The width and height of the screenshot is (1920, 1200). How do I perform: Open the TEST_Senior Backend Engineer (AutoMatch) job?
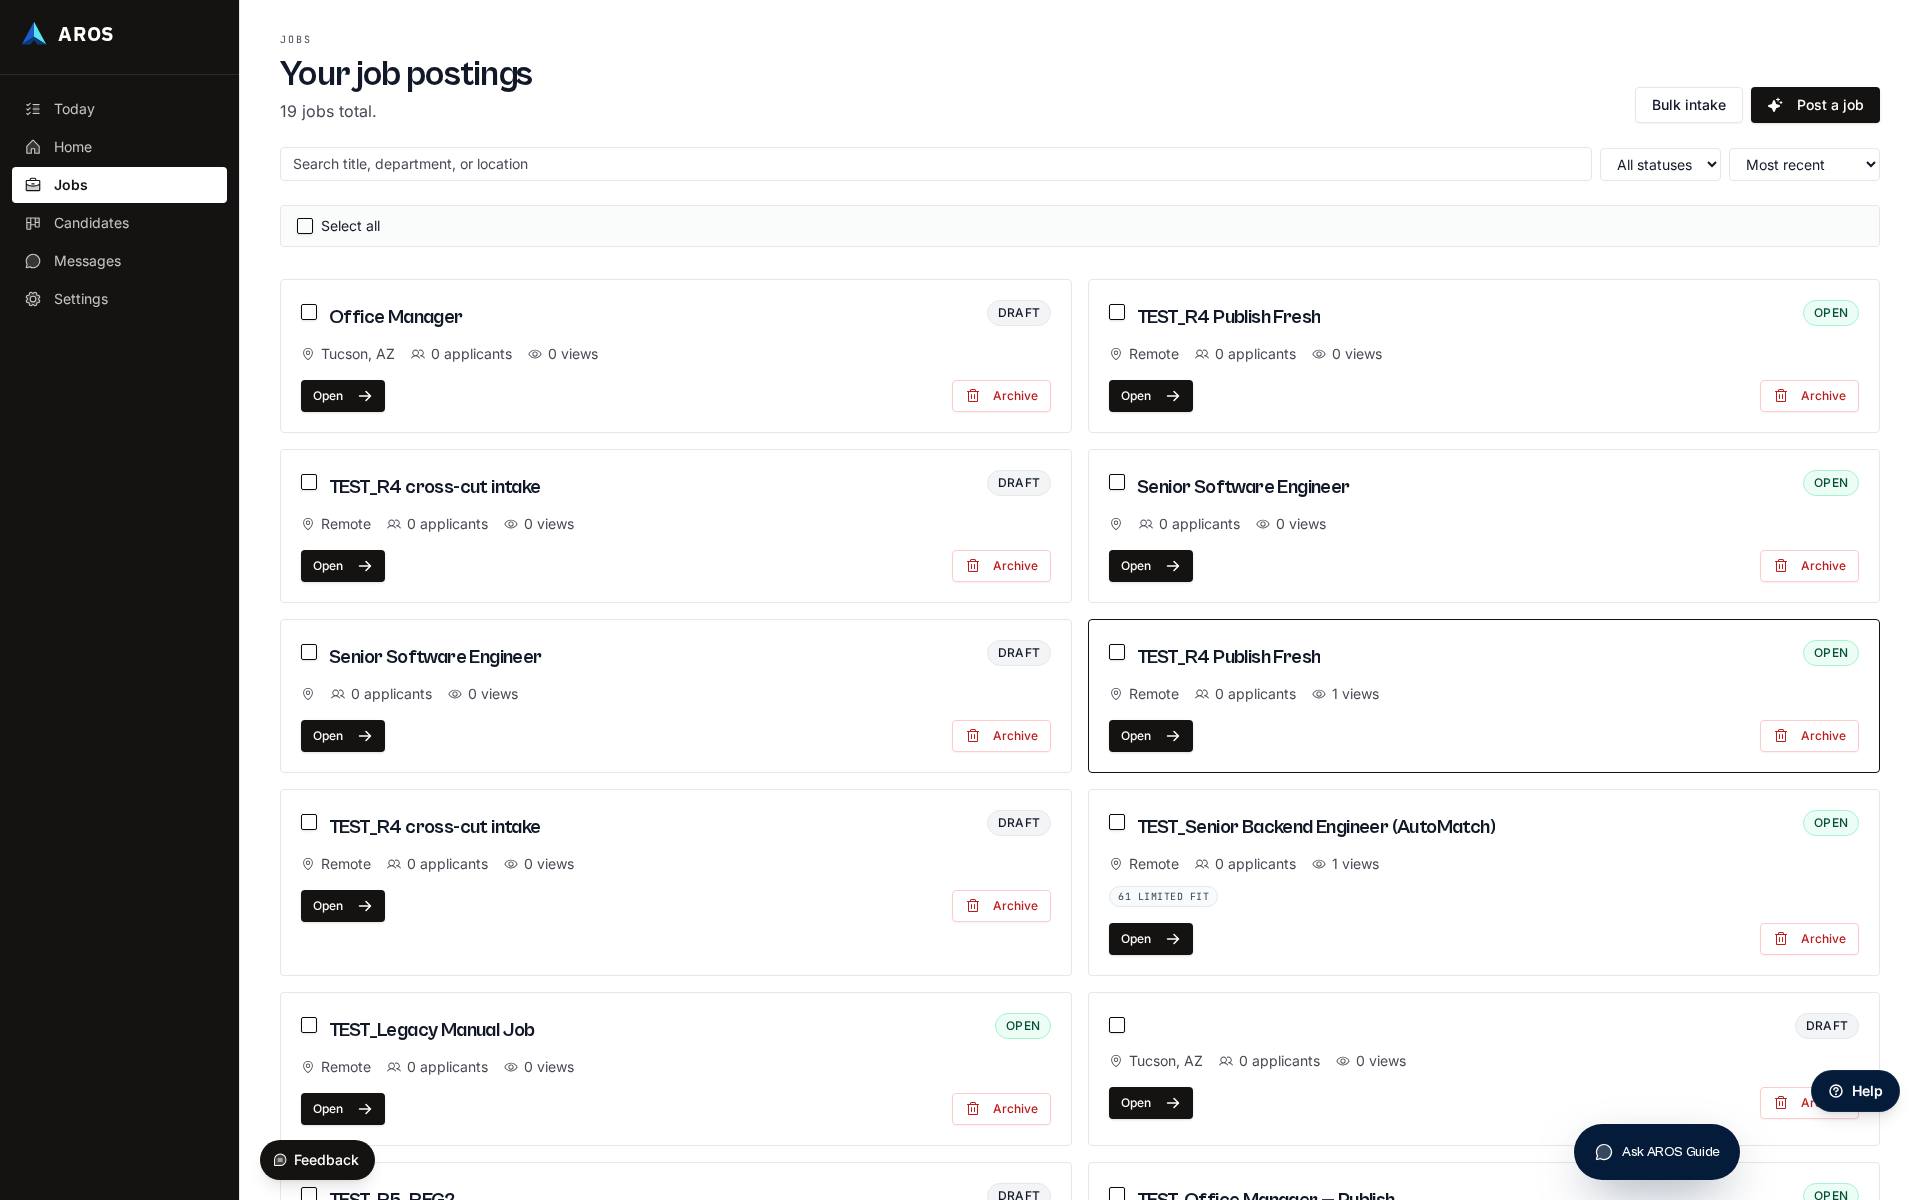point(1150,939)
